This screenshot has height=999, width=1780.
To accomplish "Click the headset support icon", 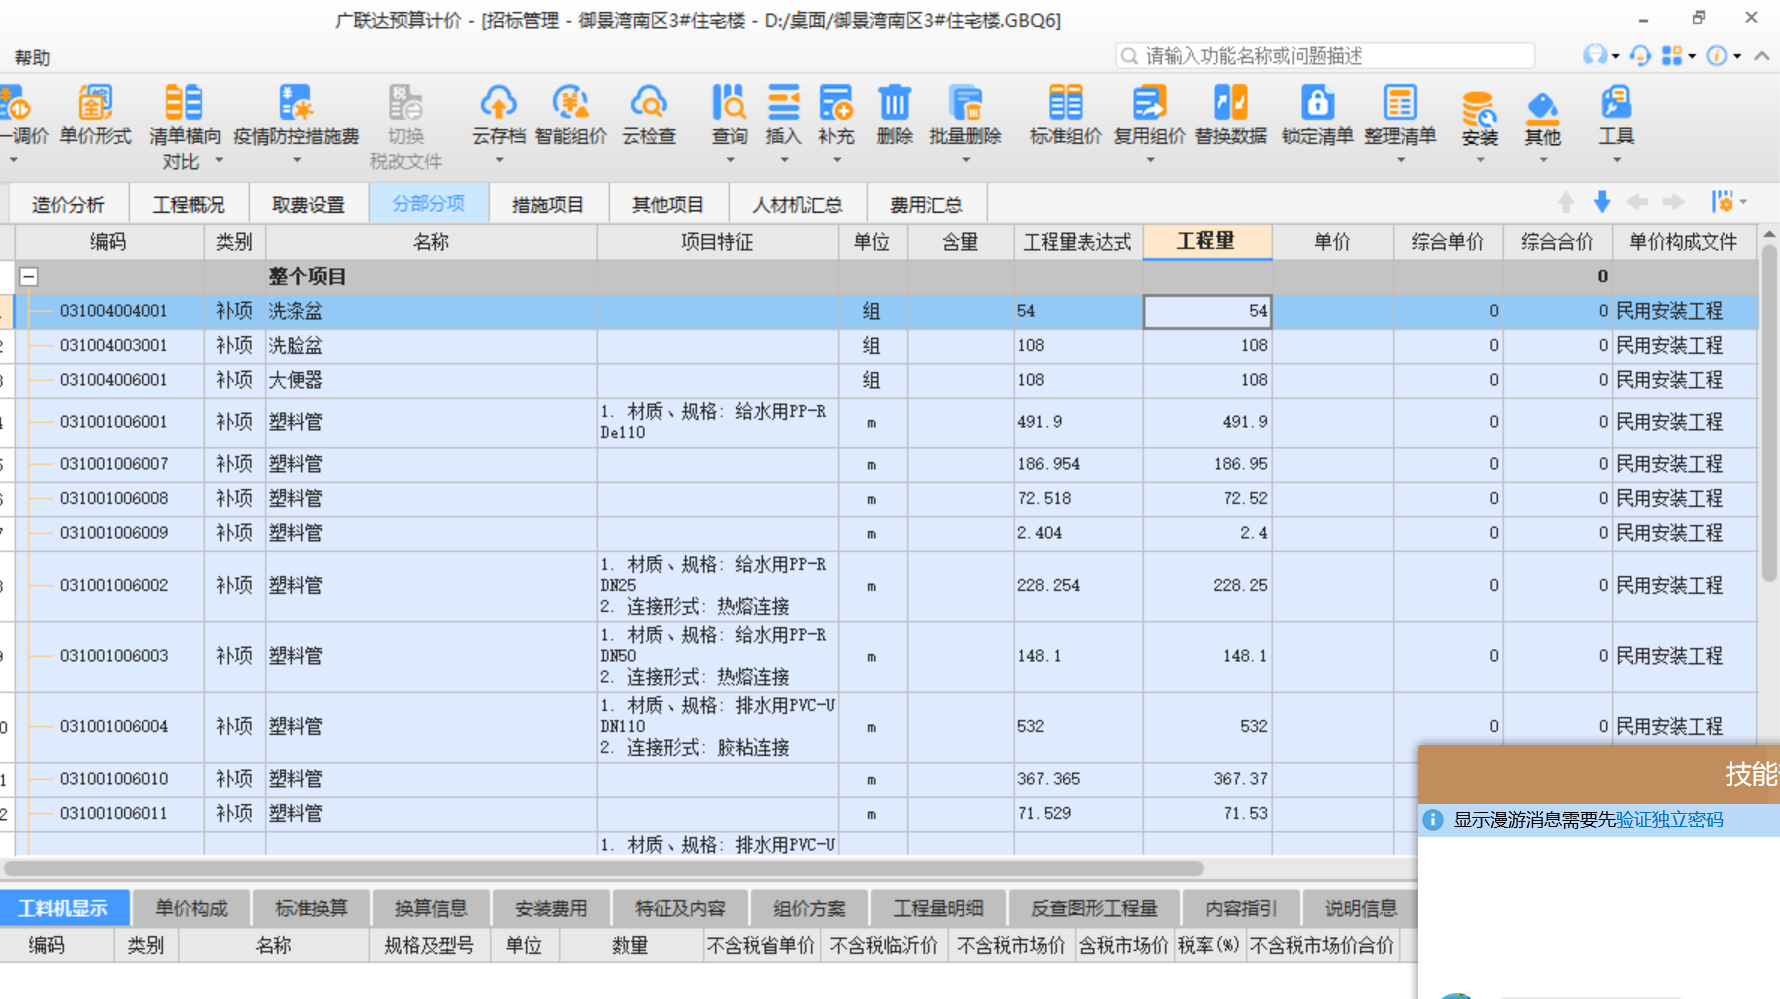I will click(1640, 55).
